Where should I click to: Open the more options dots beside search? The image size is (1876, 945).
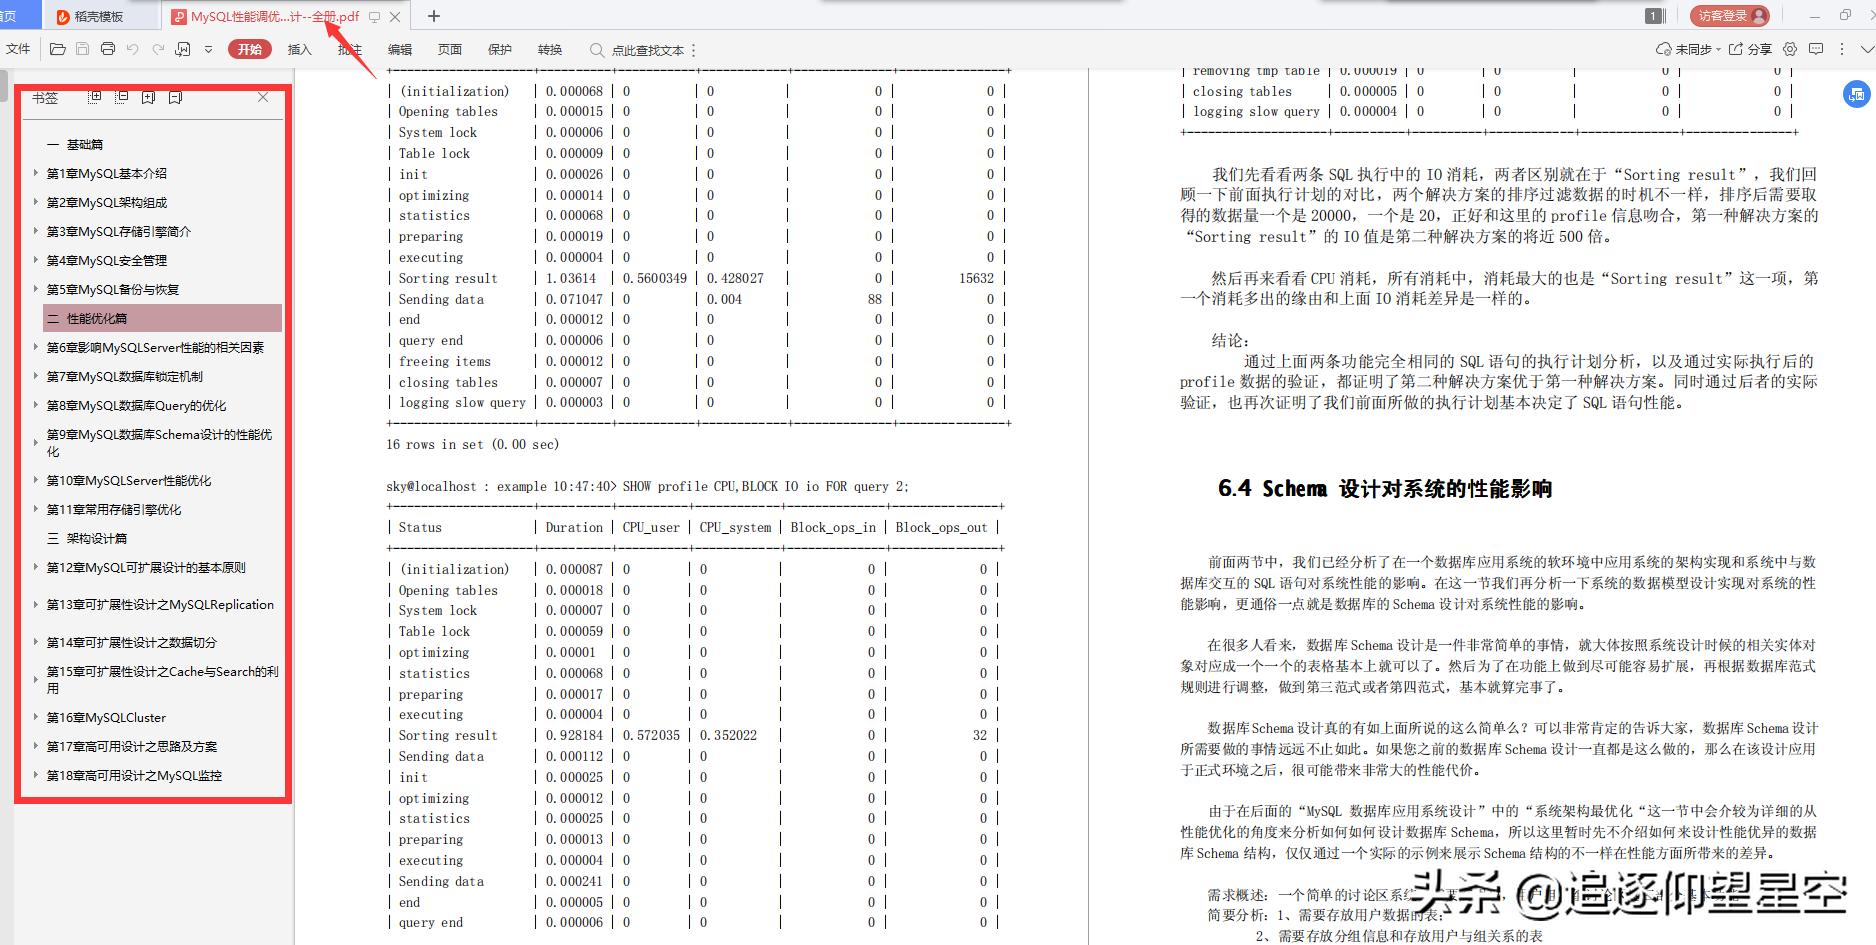[693, 50]
